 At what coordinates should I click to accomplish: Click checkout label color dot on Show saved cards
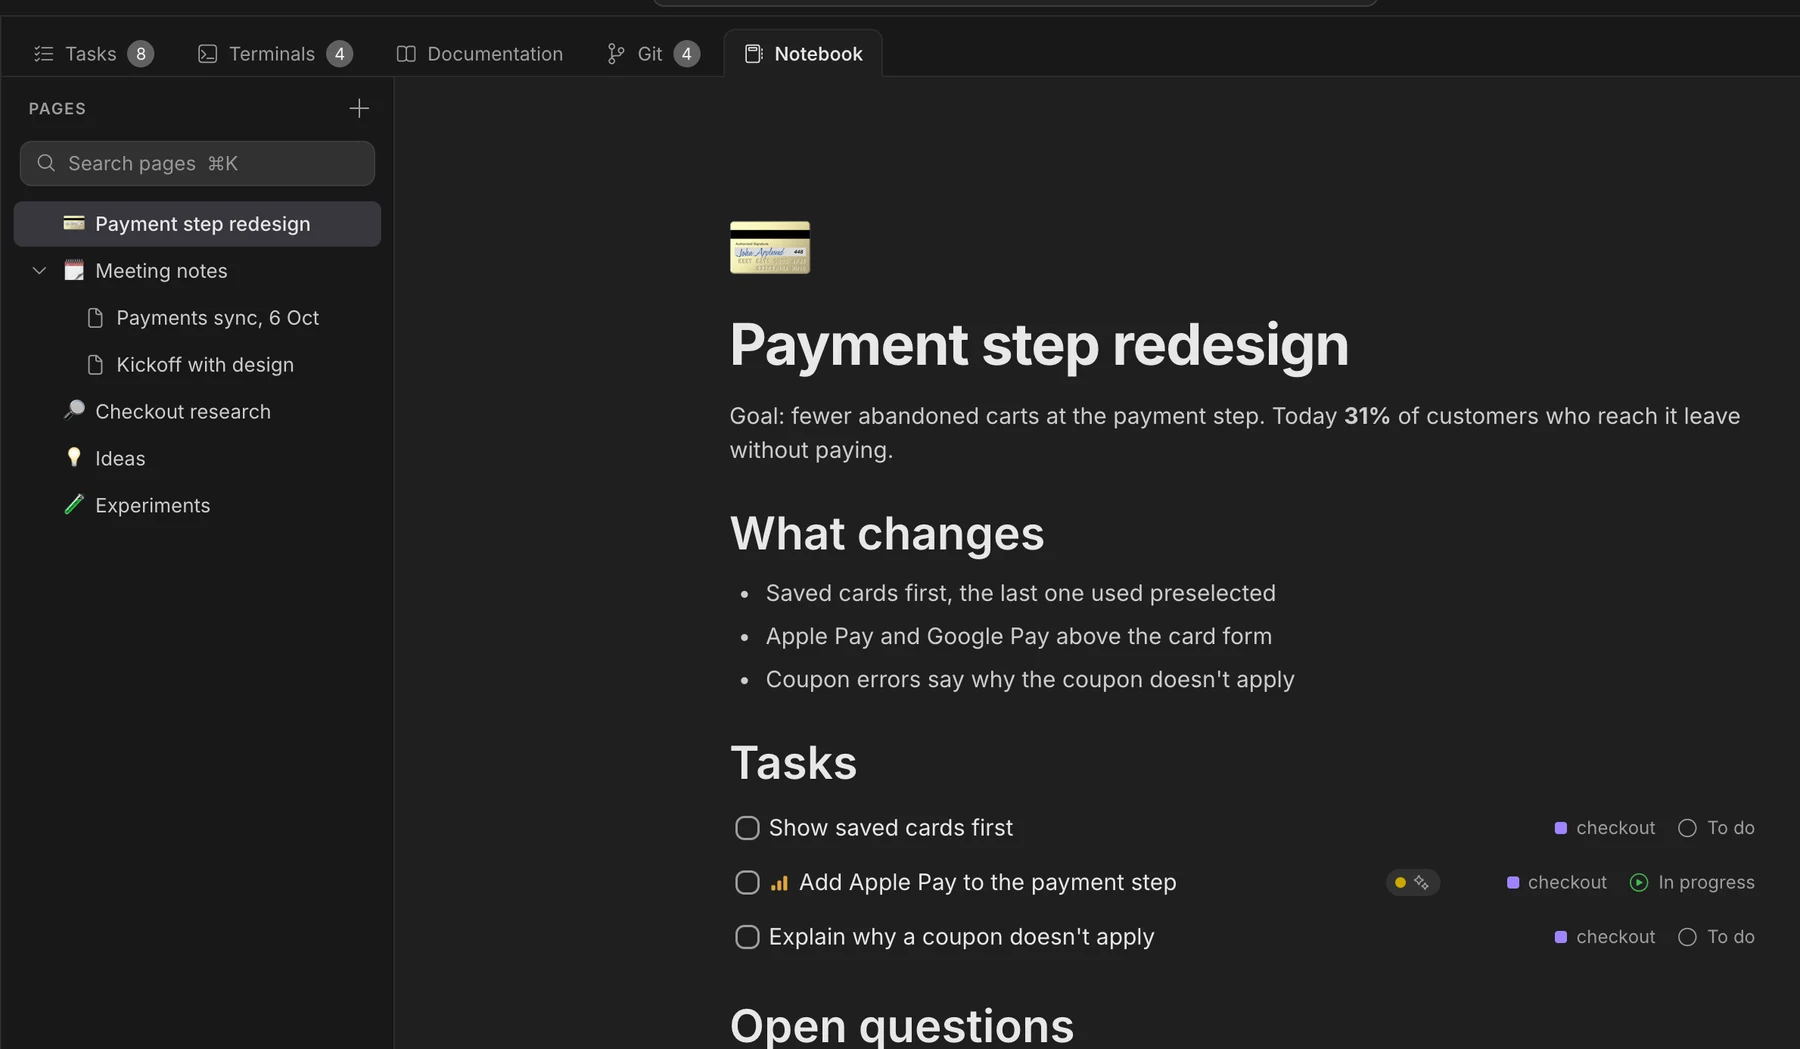click(x=1560, y=828)
